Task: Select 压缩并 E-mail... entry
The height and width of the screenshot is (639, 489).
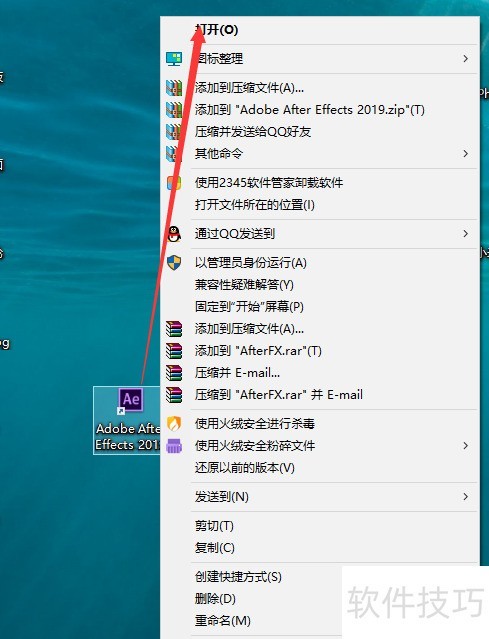Action: [320, 373]
